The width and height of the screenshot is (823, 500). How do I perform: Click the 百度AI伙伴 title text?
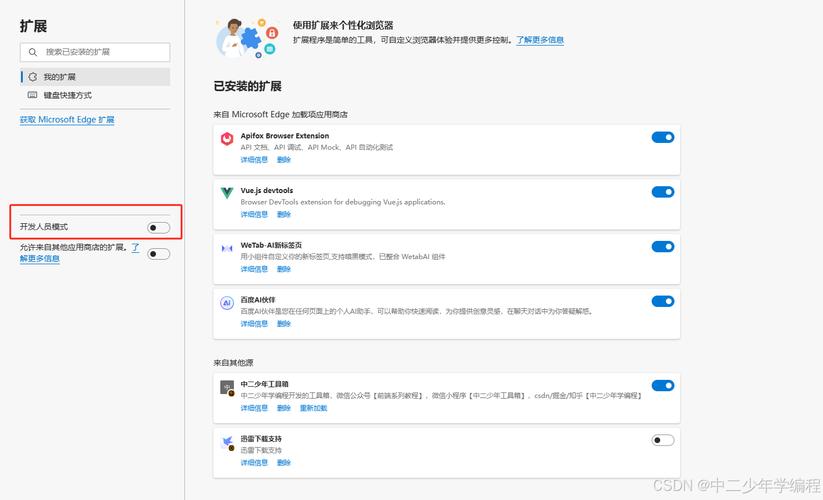[258, 300]
